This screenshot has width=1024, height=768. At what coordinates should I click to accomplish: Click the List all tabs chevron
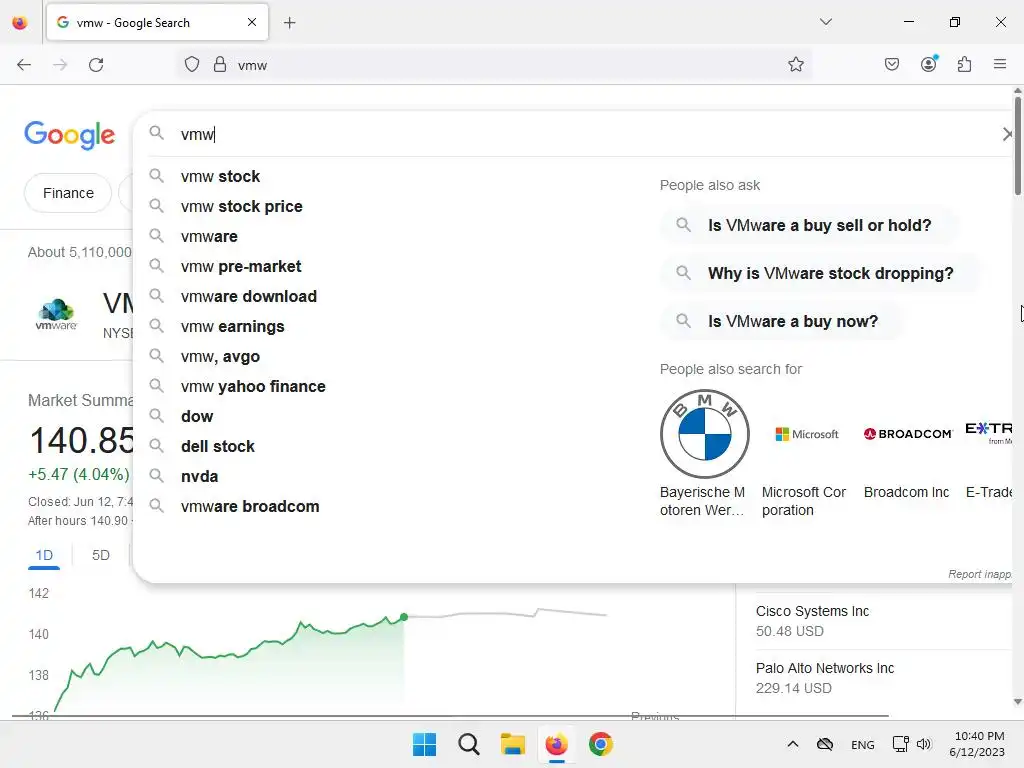825,22
